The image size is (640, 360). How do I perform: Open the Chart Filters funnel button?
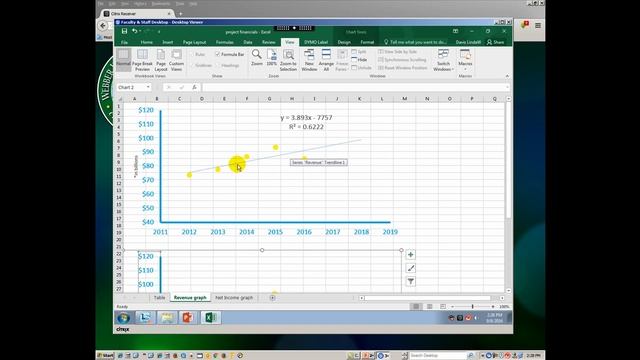pos(411,281)
